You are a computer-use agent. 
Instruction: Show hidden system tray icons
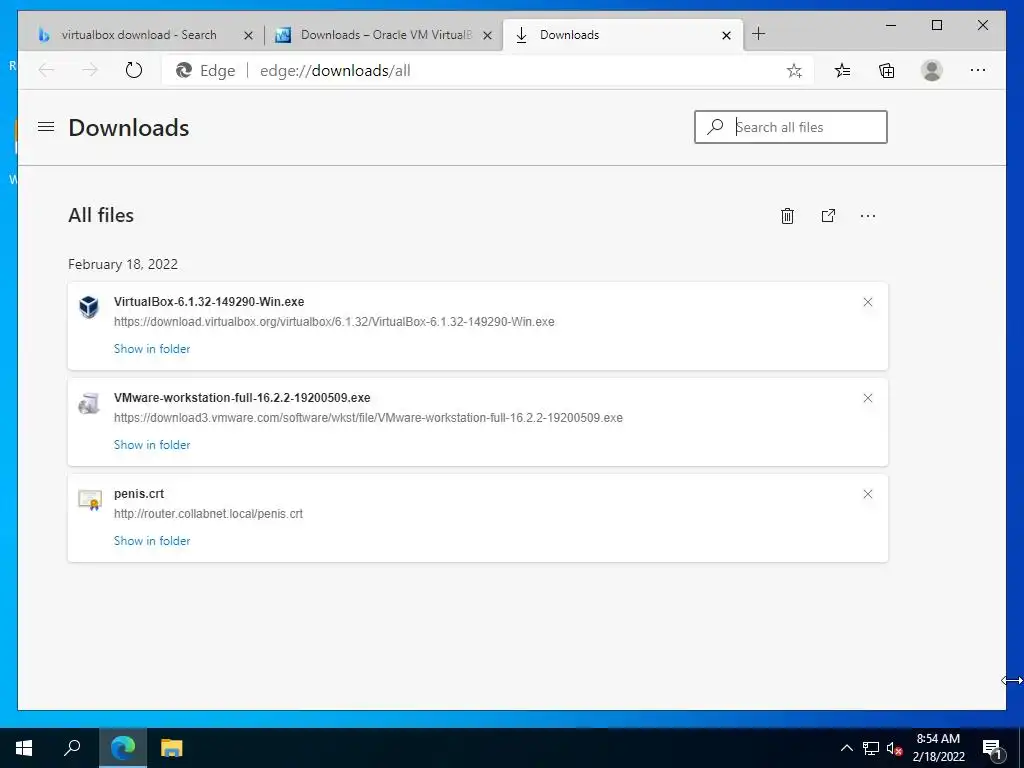coord(846,748)
